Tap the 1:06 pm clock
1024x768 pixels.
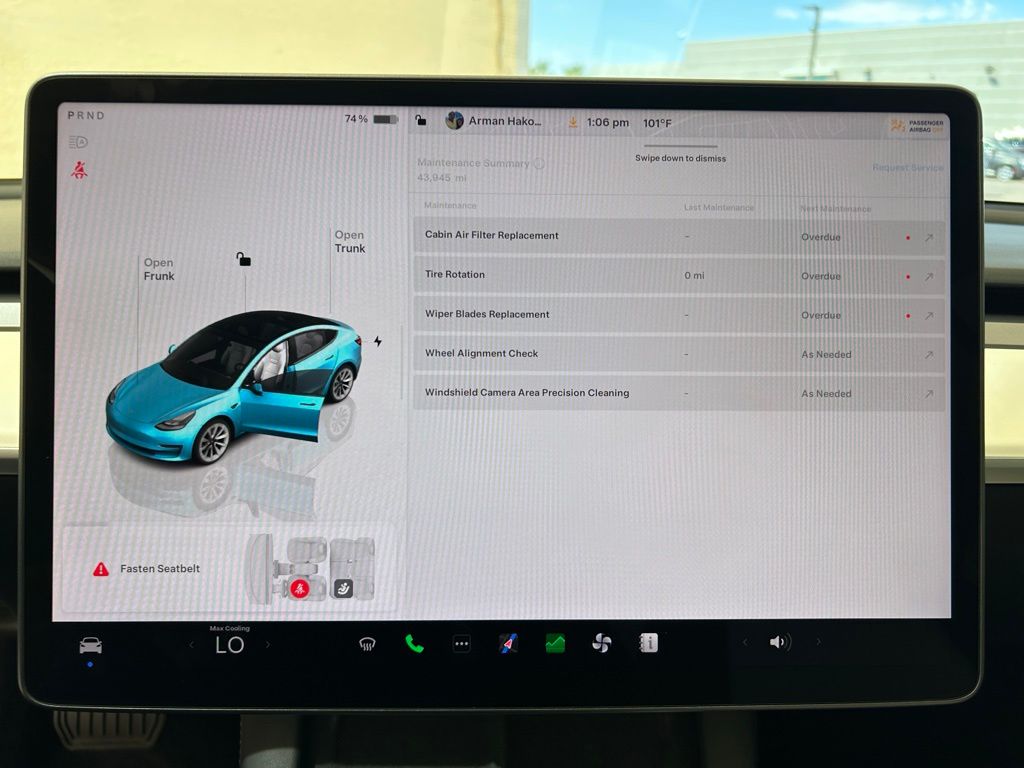tap(607, 122)
